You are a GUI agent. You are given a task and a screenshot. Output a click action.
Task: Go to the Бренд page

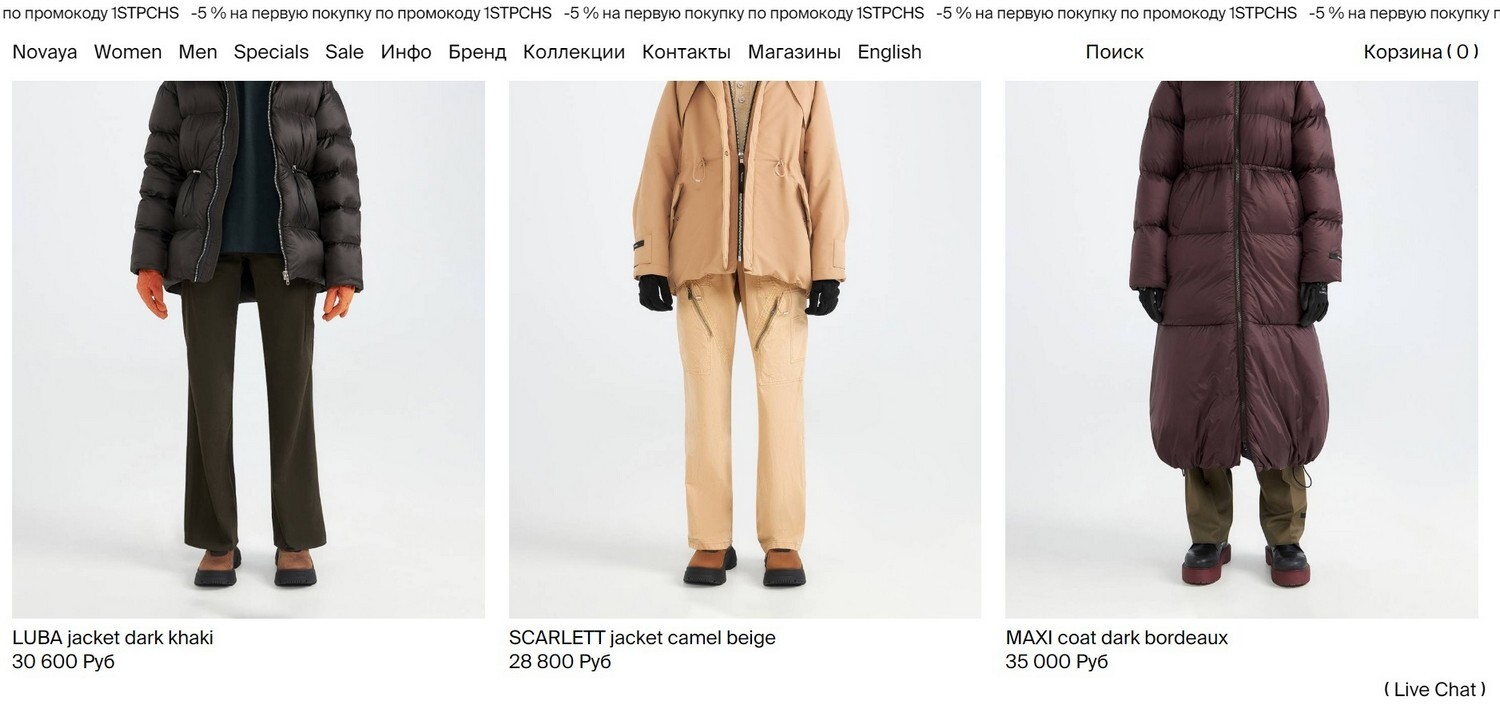[477, 52]
